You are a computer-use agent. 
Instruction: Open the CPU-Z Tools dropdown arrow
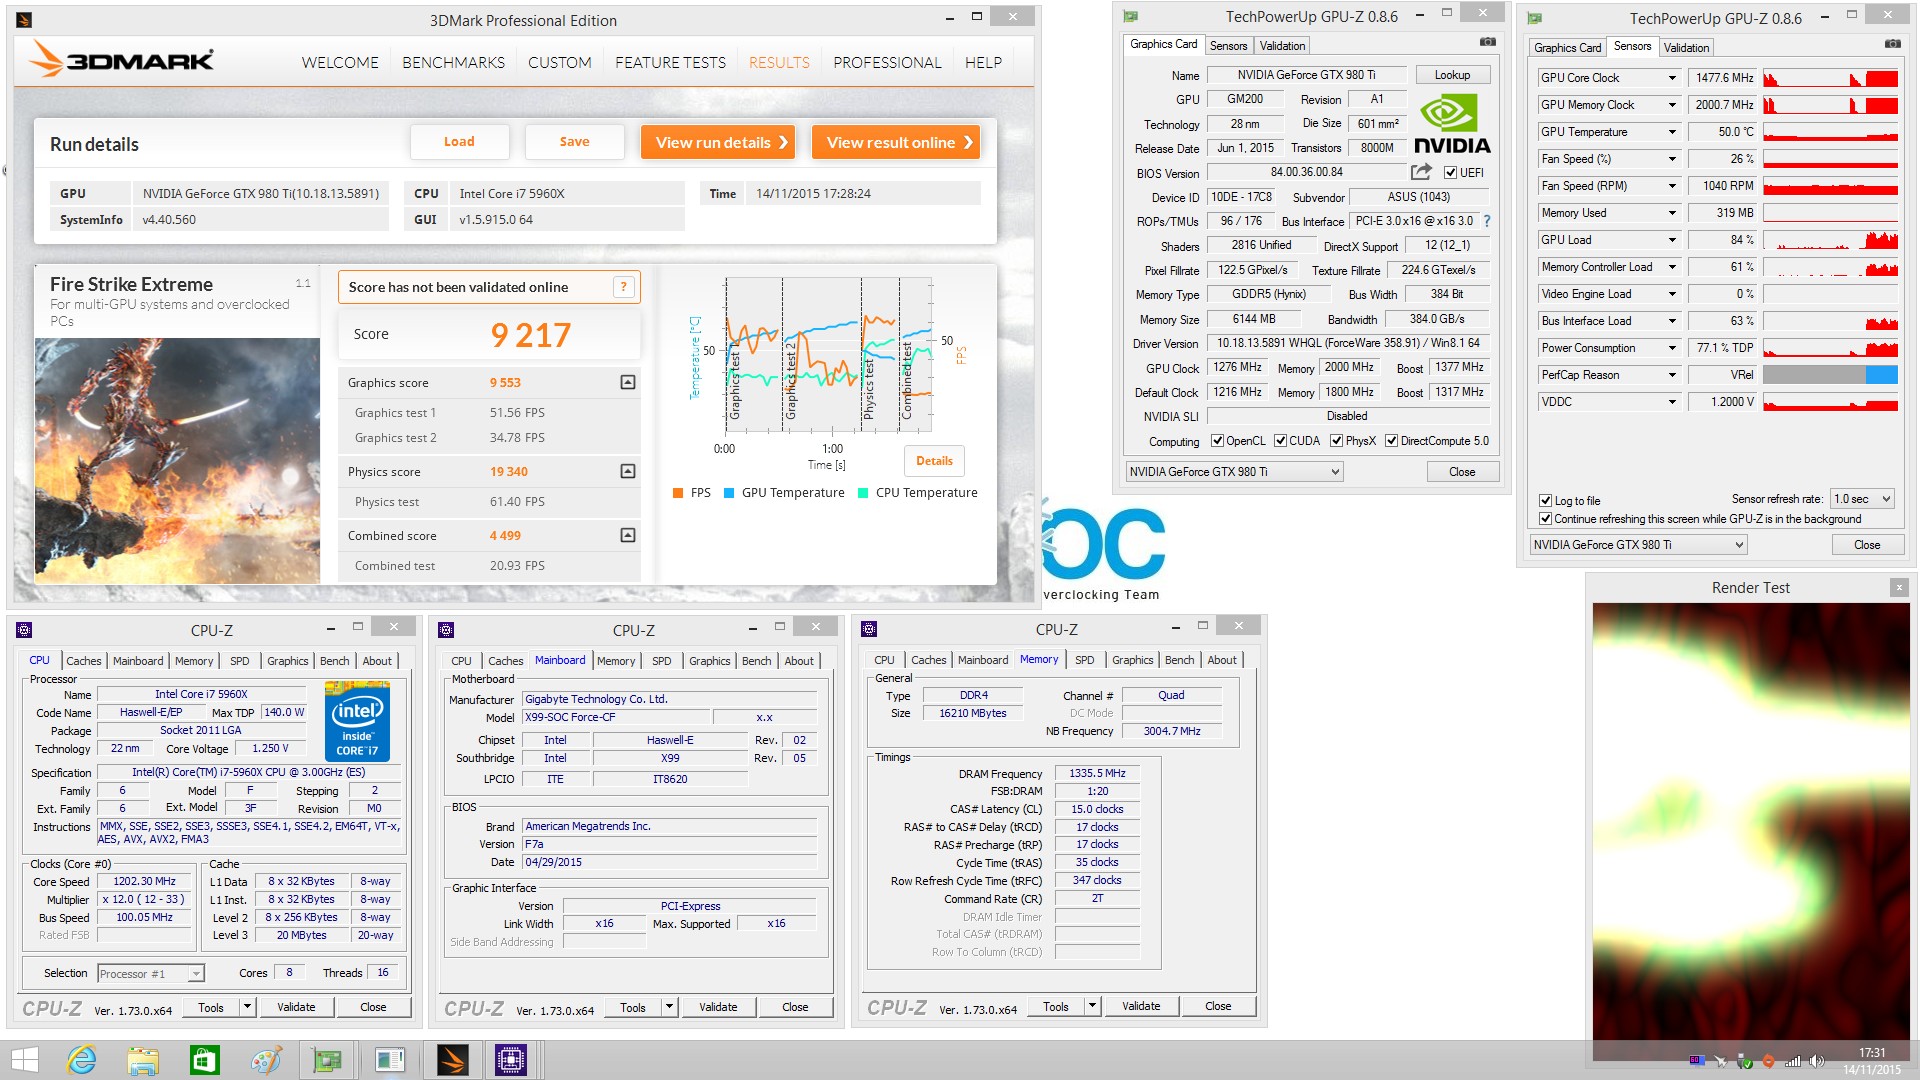pyautogui.click(x=247, y=1007)
